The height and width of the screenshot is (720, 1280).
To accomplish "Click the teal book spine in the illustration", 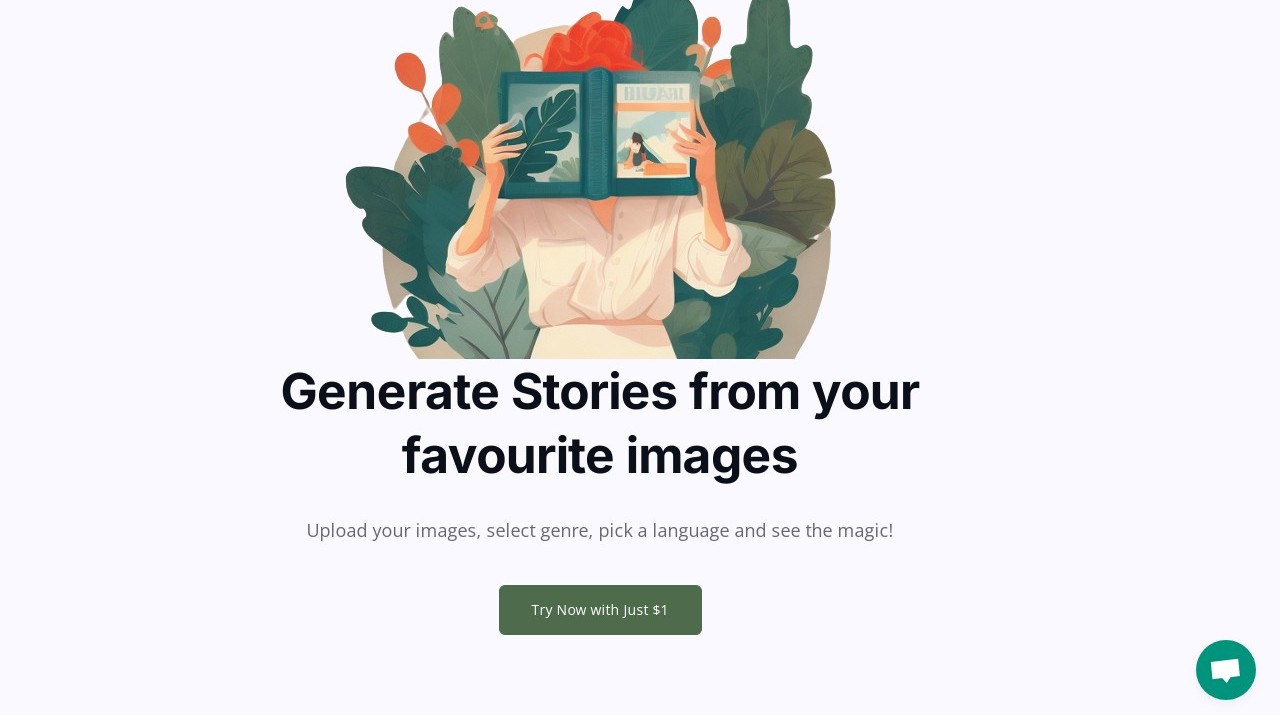I will 597,133.
